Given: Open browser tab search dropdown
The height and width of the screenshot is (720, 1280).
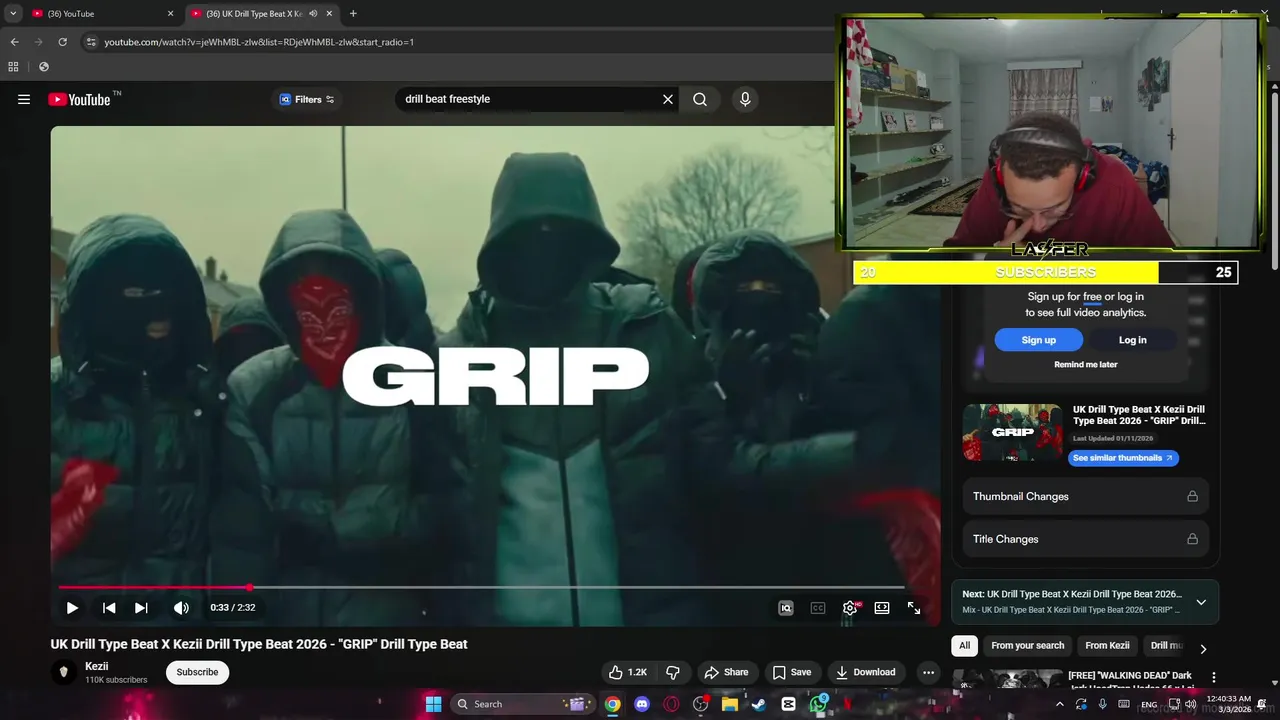Looking at the screenshot, I should coord(13,14).
